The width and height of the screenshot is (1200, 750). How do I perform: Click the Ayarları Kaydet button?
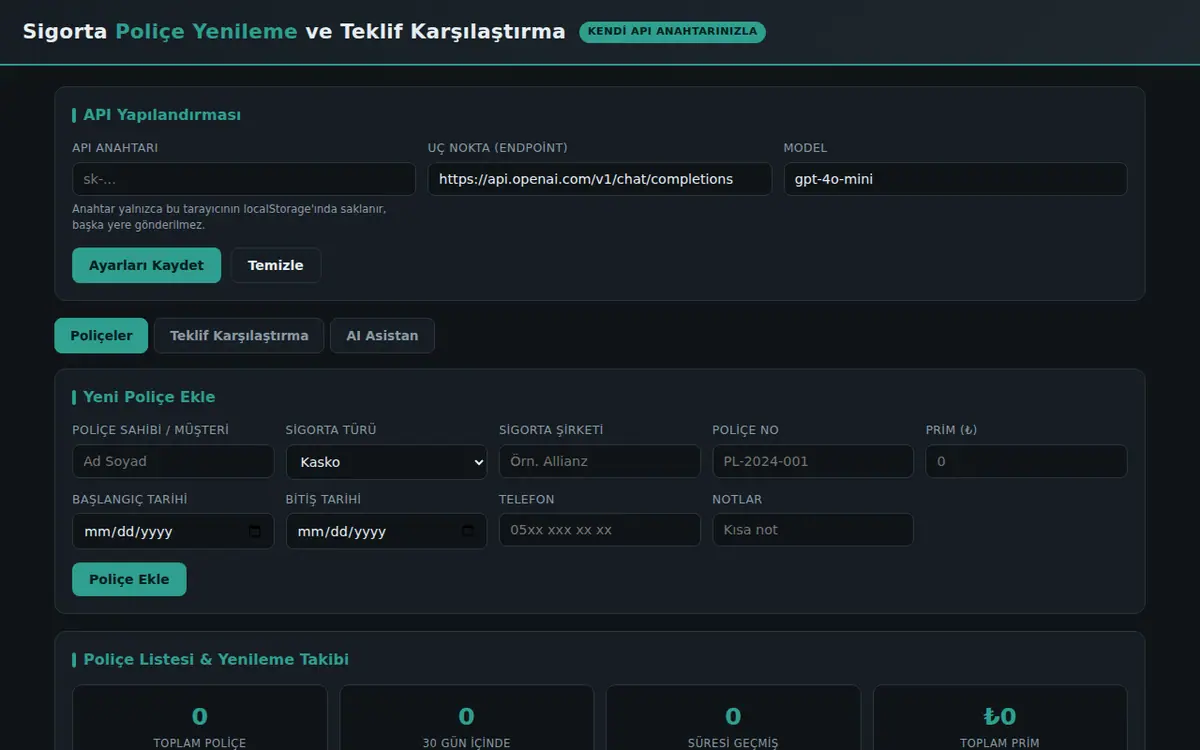[x=146, y=265]
